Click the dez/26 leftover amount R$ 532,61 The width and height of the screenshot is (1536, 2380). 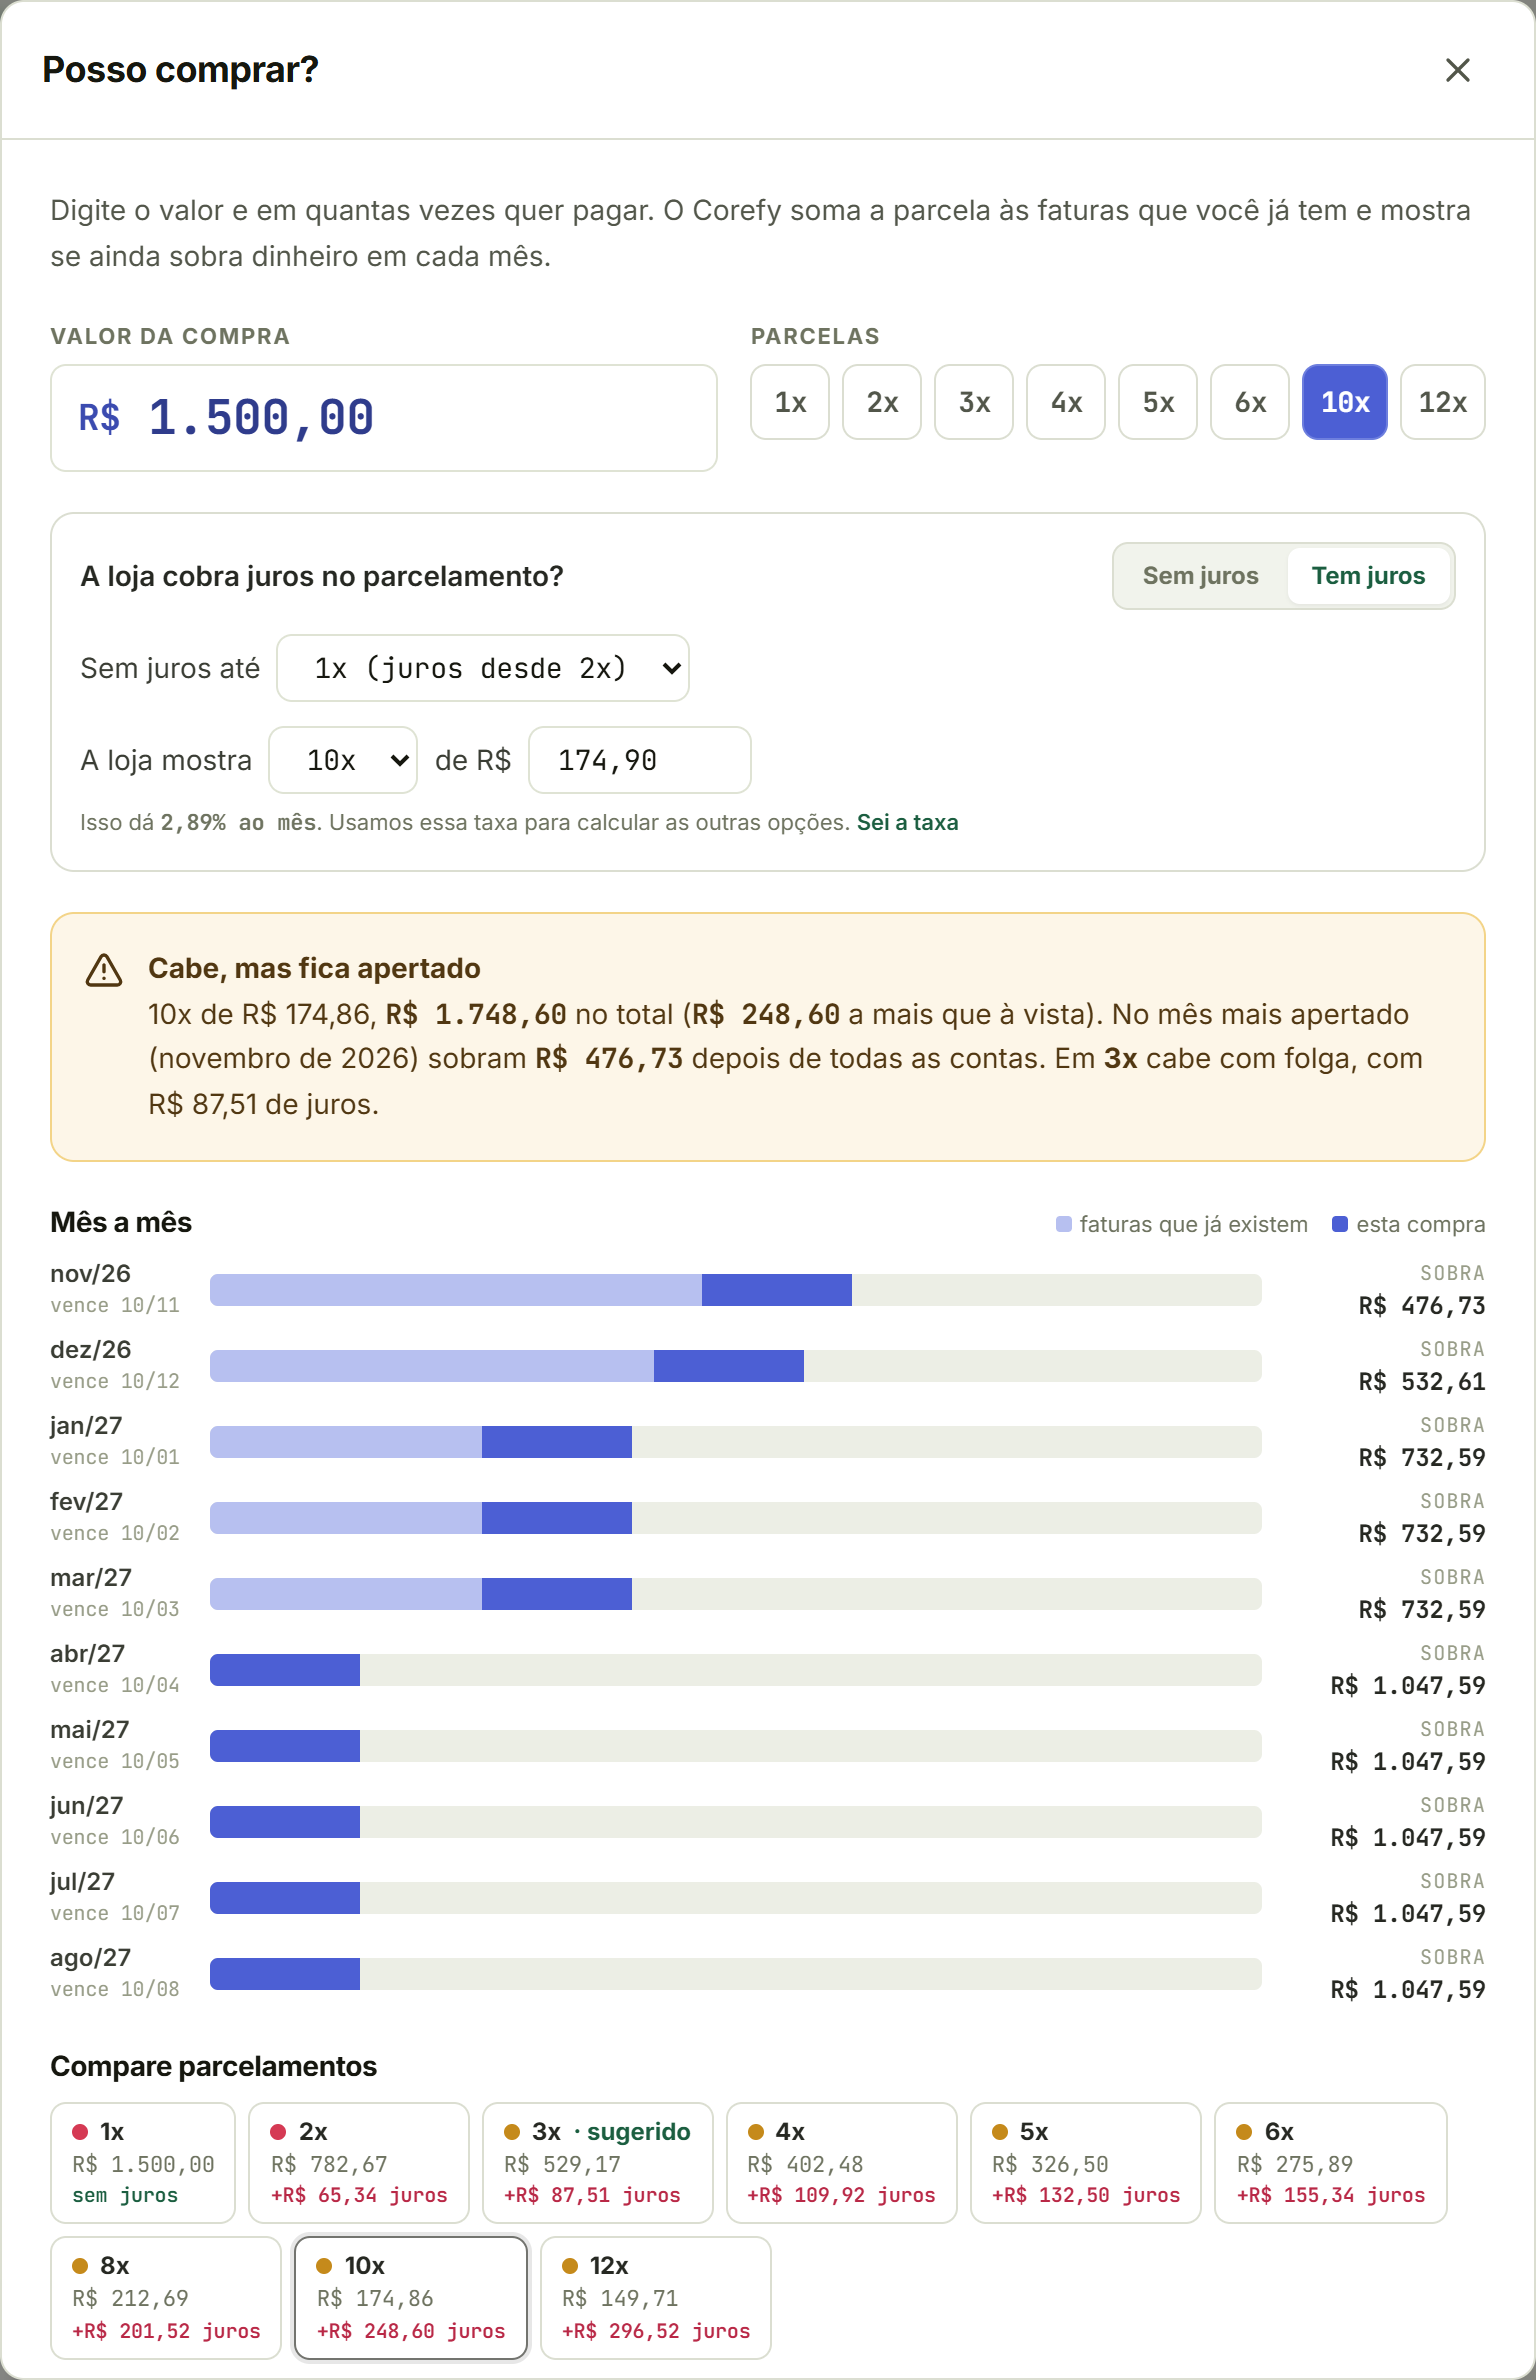point(1422,1381)
